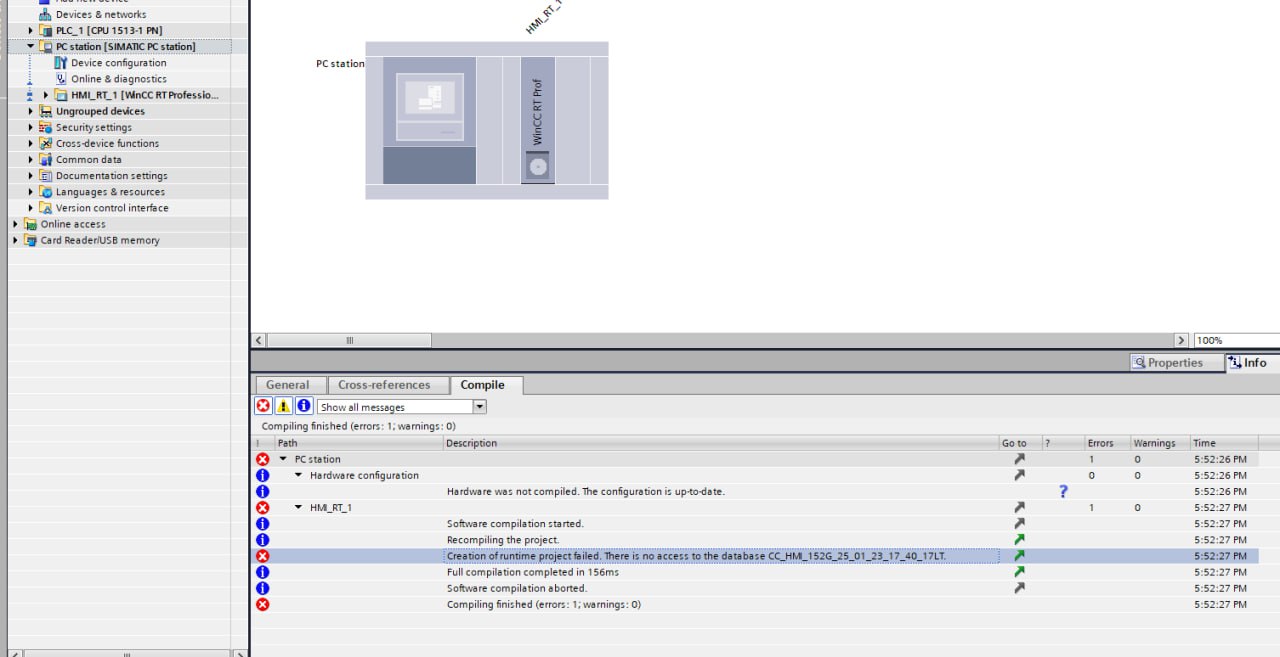This screenshot has height=657, width=1280.
Task: Expand the Version control interface node
Action: point(31,208)
